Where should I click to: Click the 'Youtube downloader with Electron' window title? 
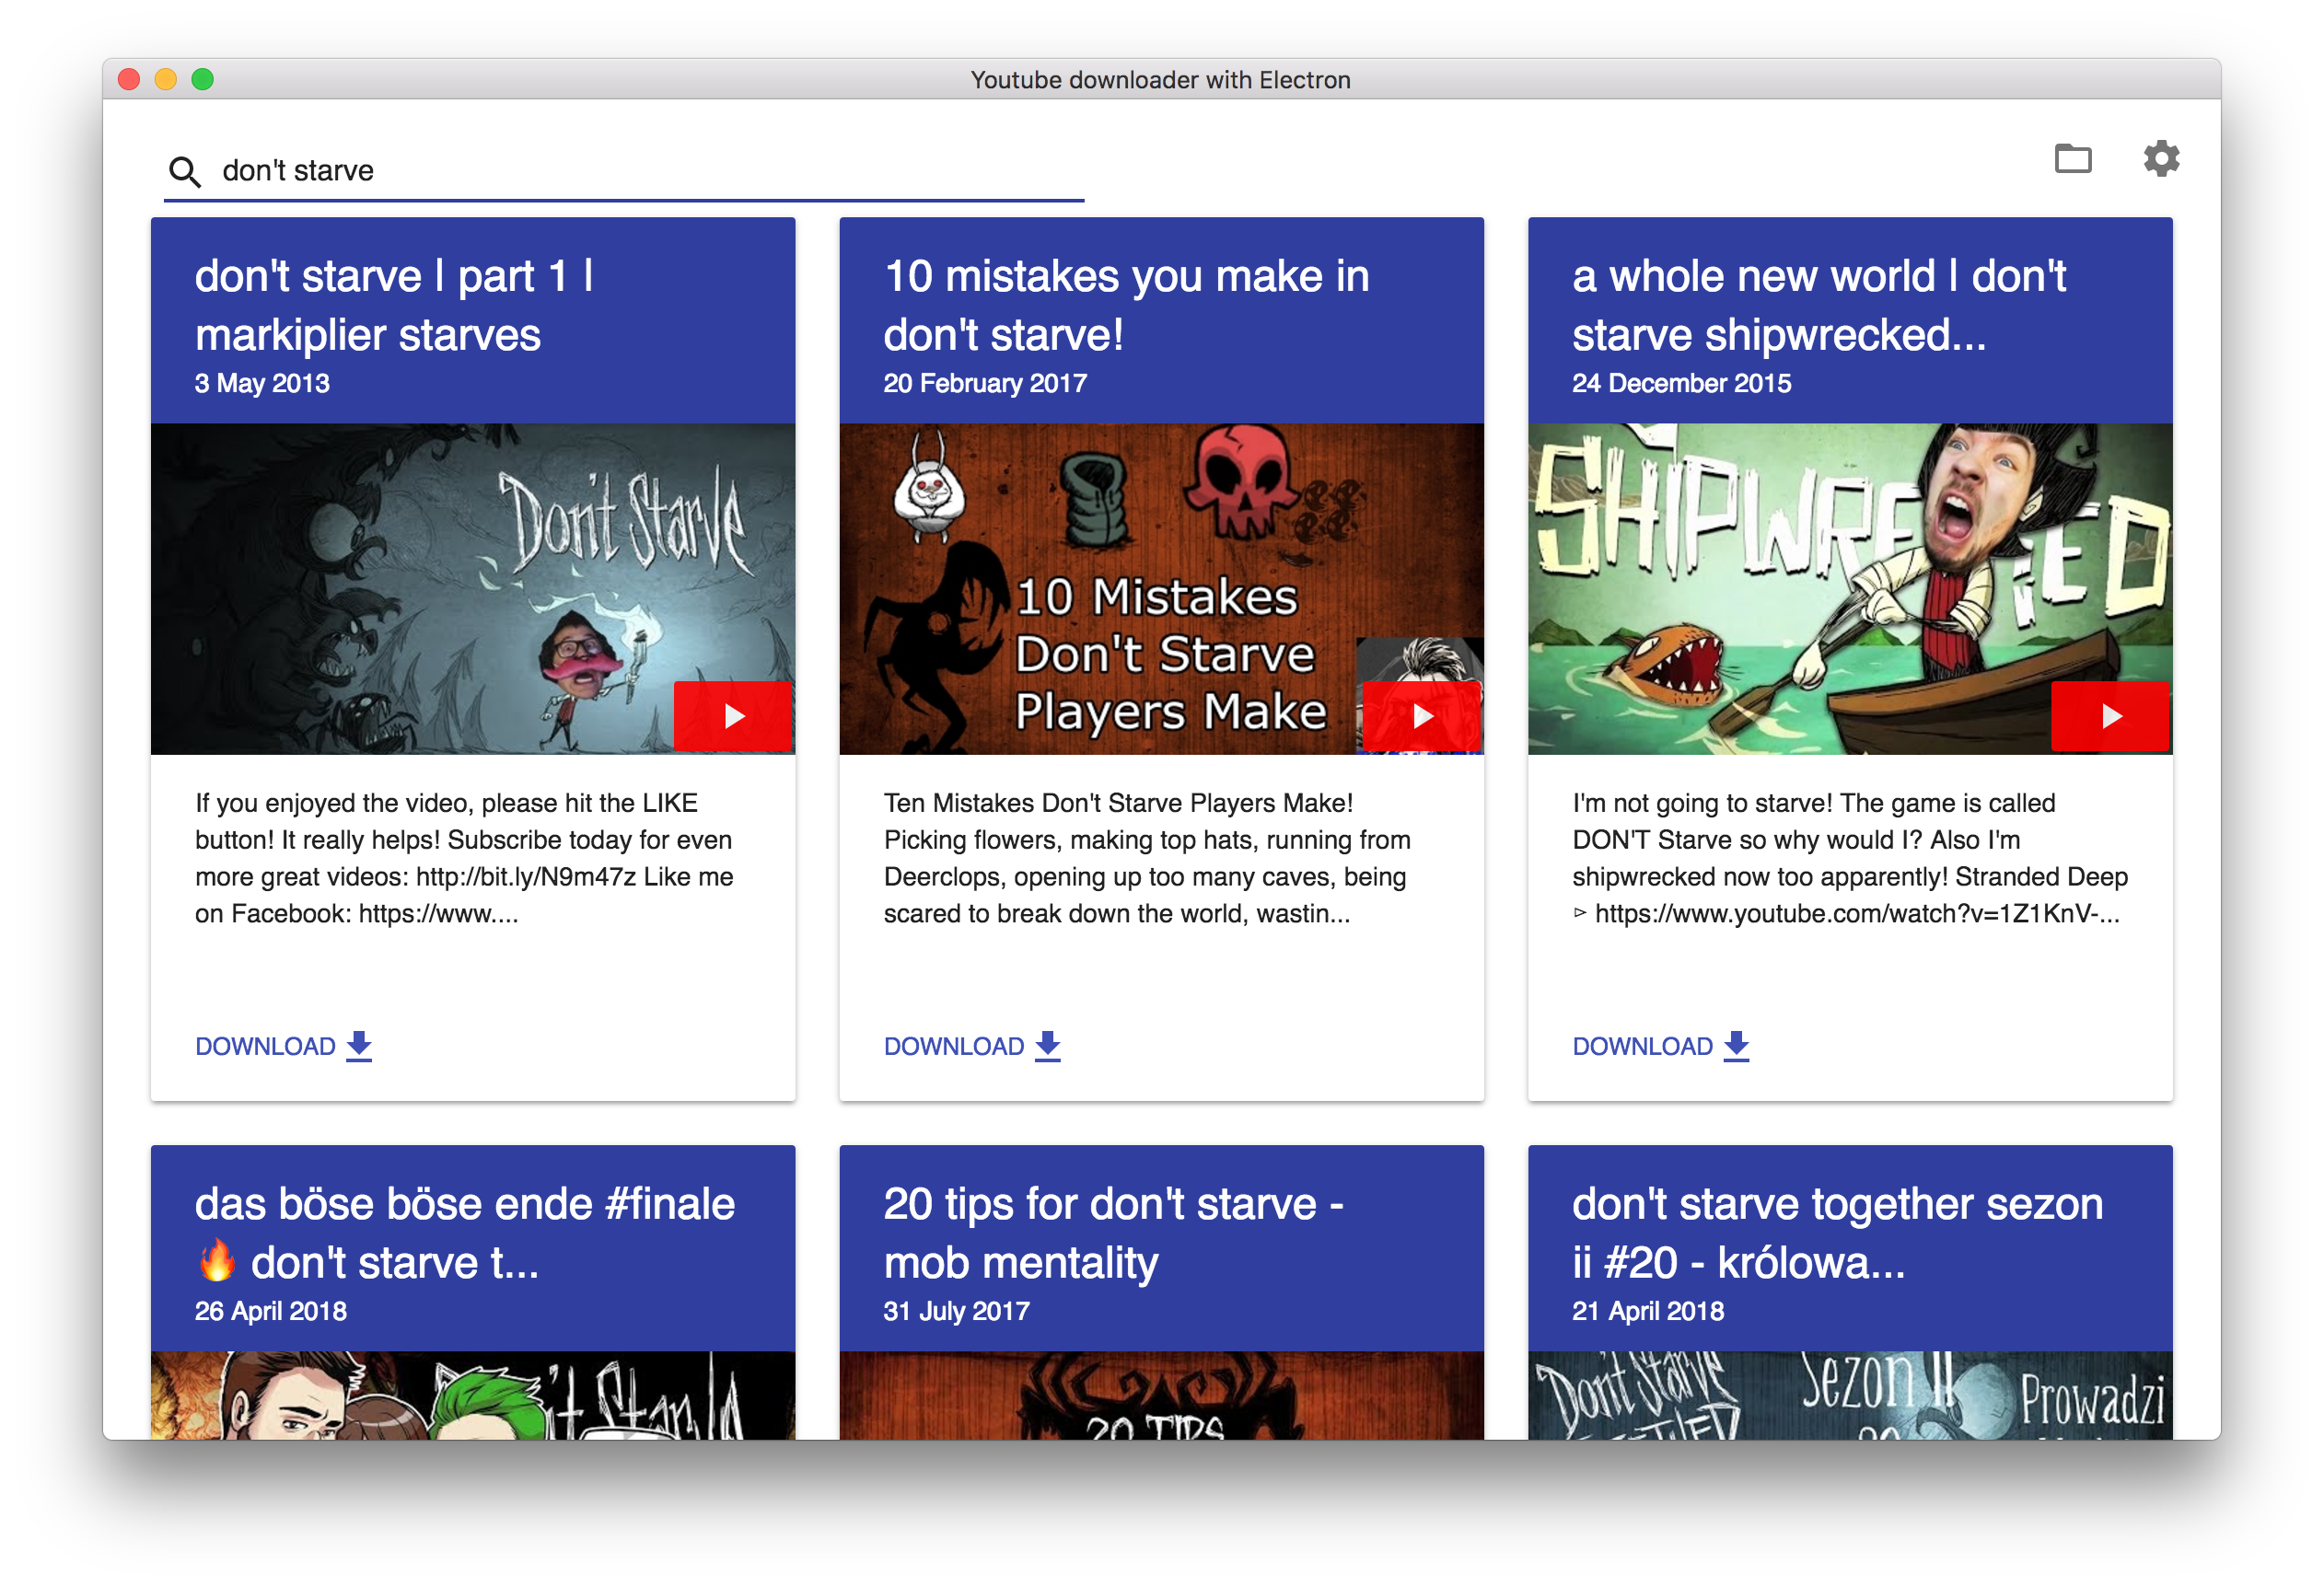(1161, 80)
